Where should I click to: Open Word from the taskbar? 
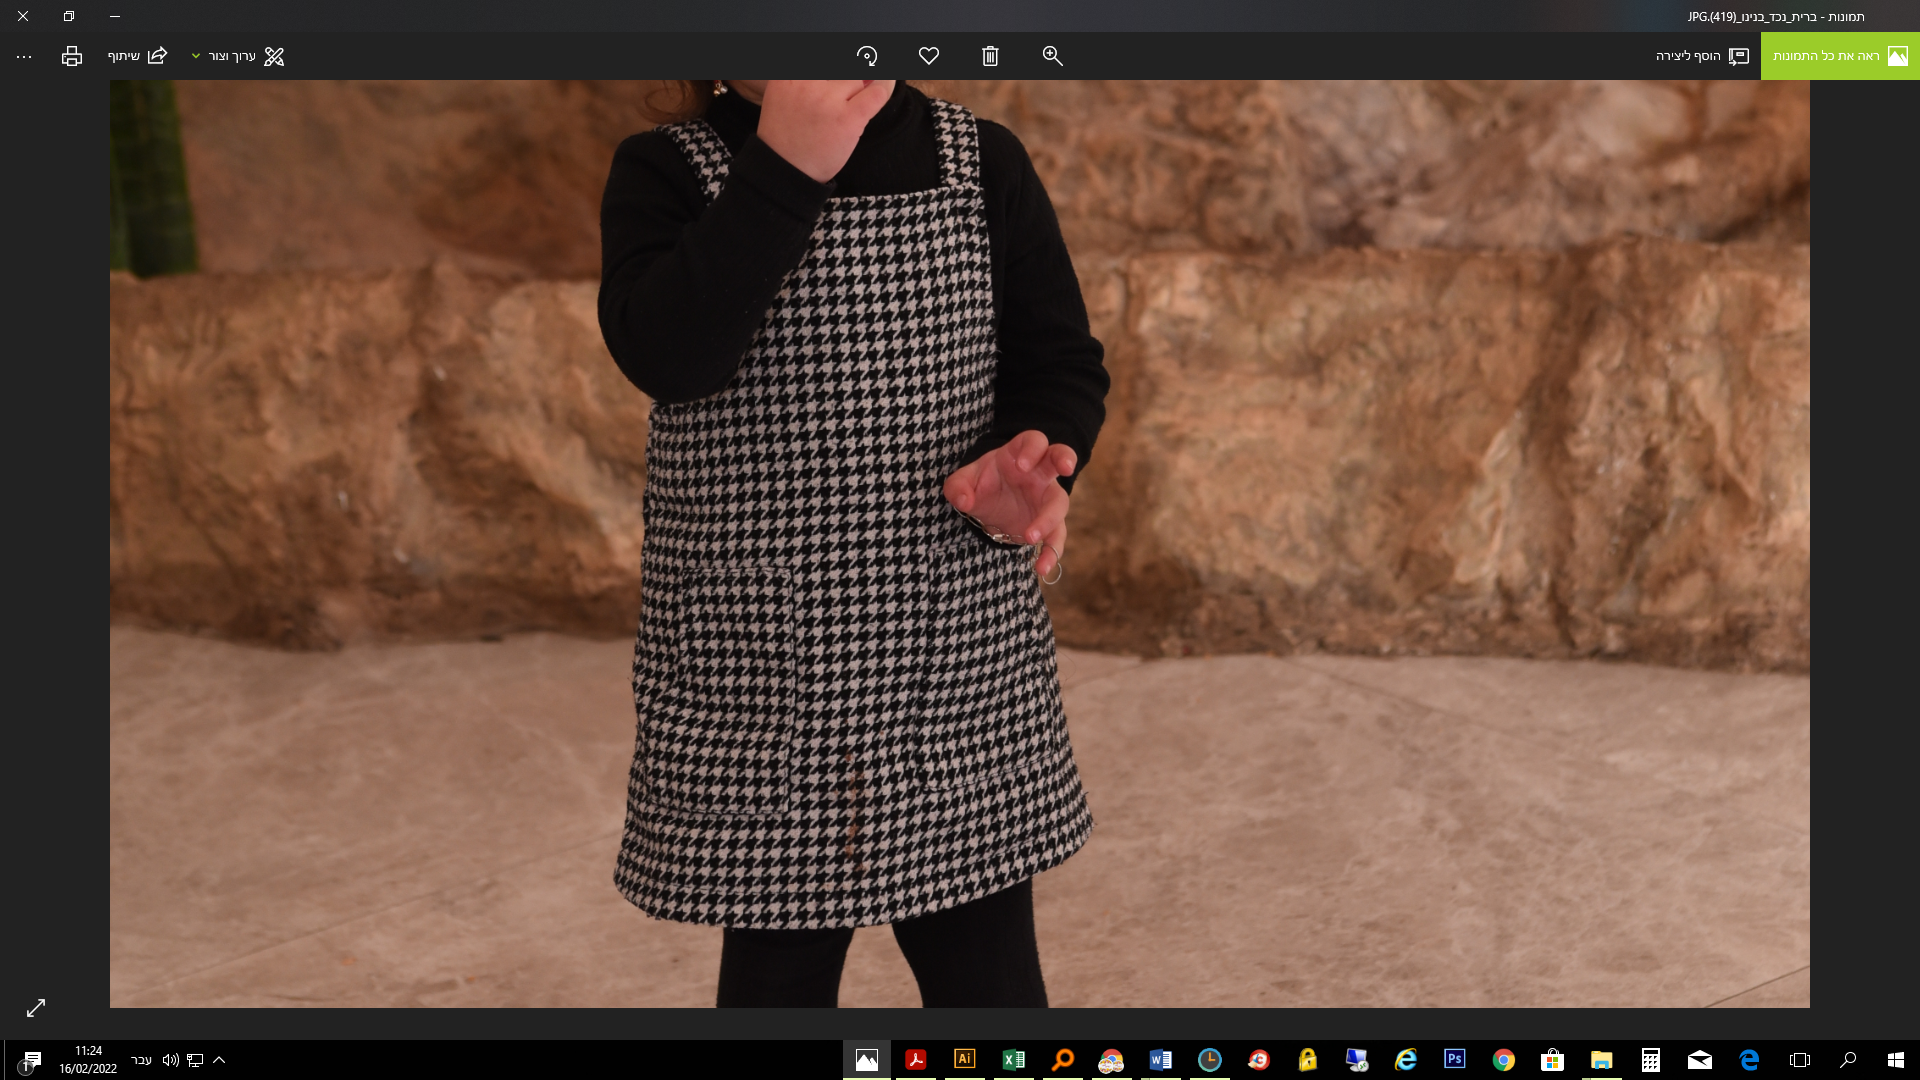[x=1160, y=1059]
